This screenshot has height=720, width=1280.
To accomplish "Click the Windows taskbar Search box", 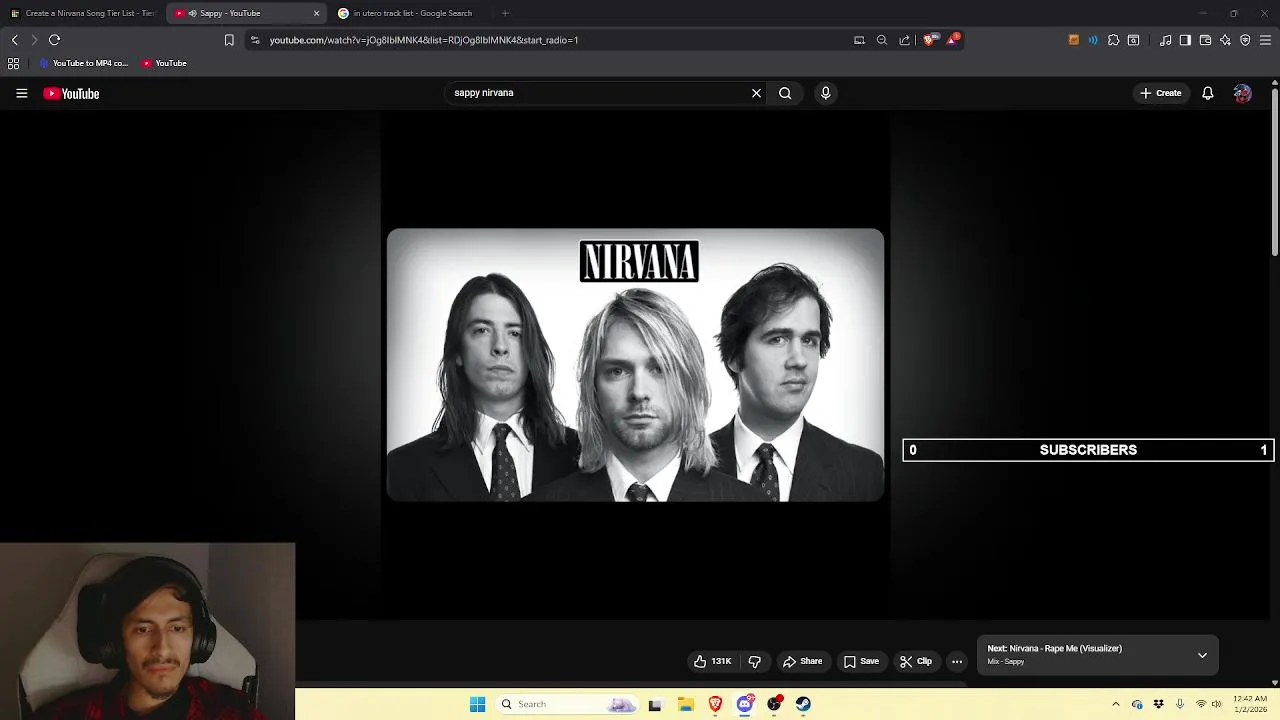I will [567, 704].
